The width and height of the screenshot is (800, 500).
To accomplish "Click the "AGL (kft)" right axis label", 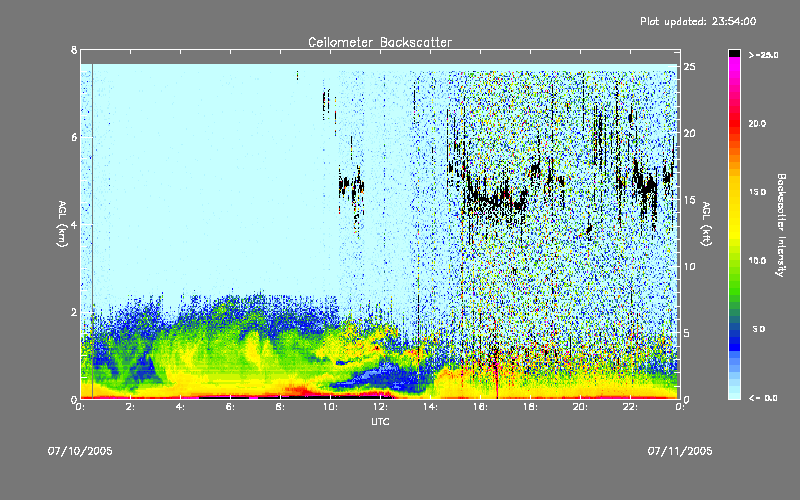I will point(706,224).
